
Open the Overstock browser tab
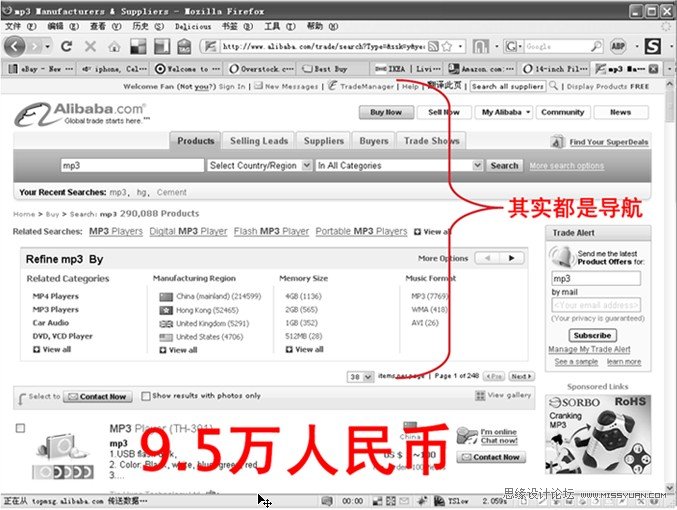coord(261,69)
